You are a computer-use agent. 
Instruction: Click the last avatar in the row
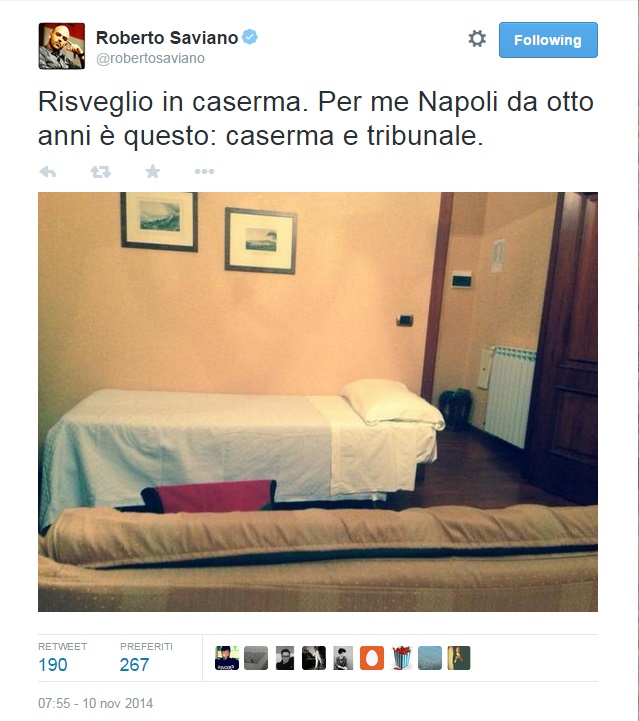click(459, 658)
